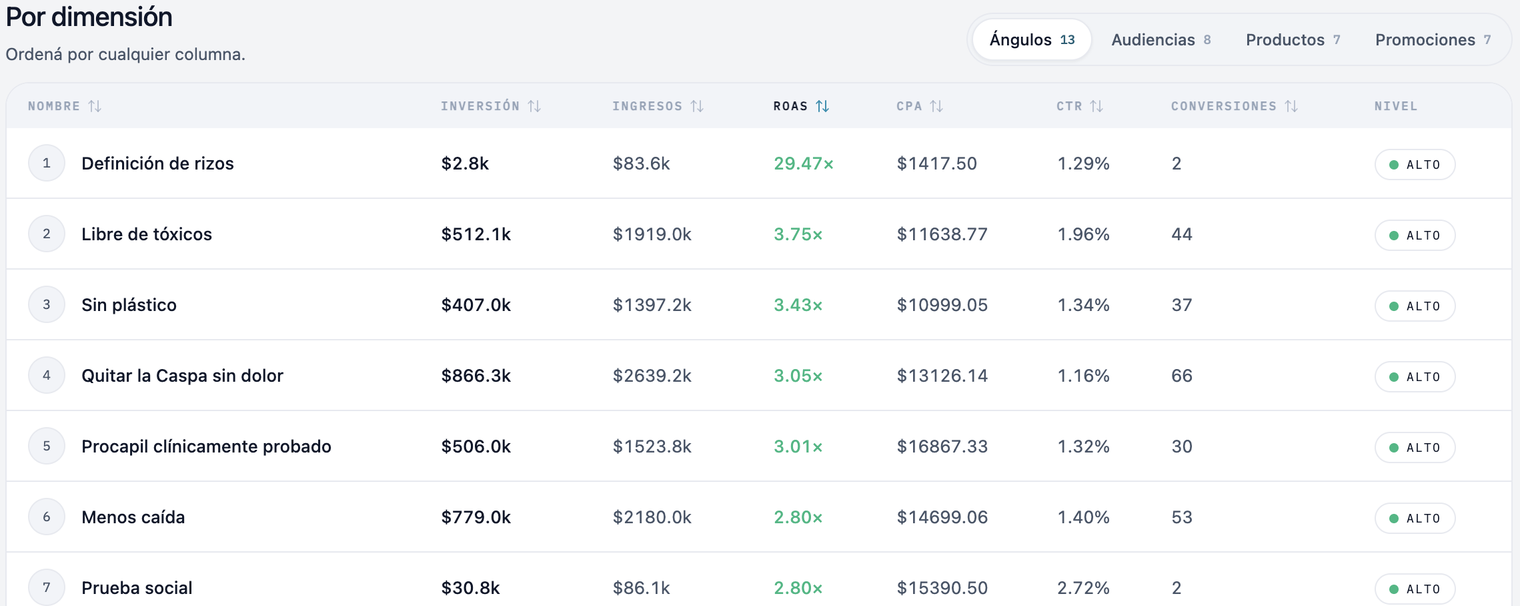Click the 1.16% CTR value

pyautogui.click(x=1083, y=376)
